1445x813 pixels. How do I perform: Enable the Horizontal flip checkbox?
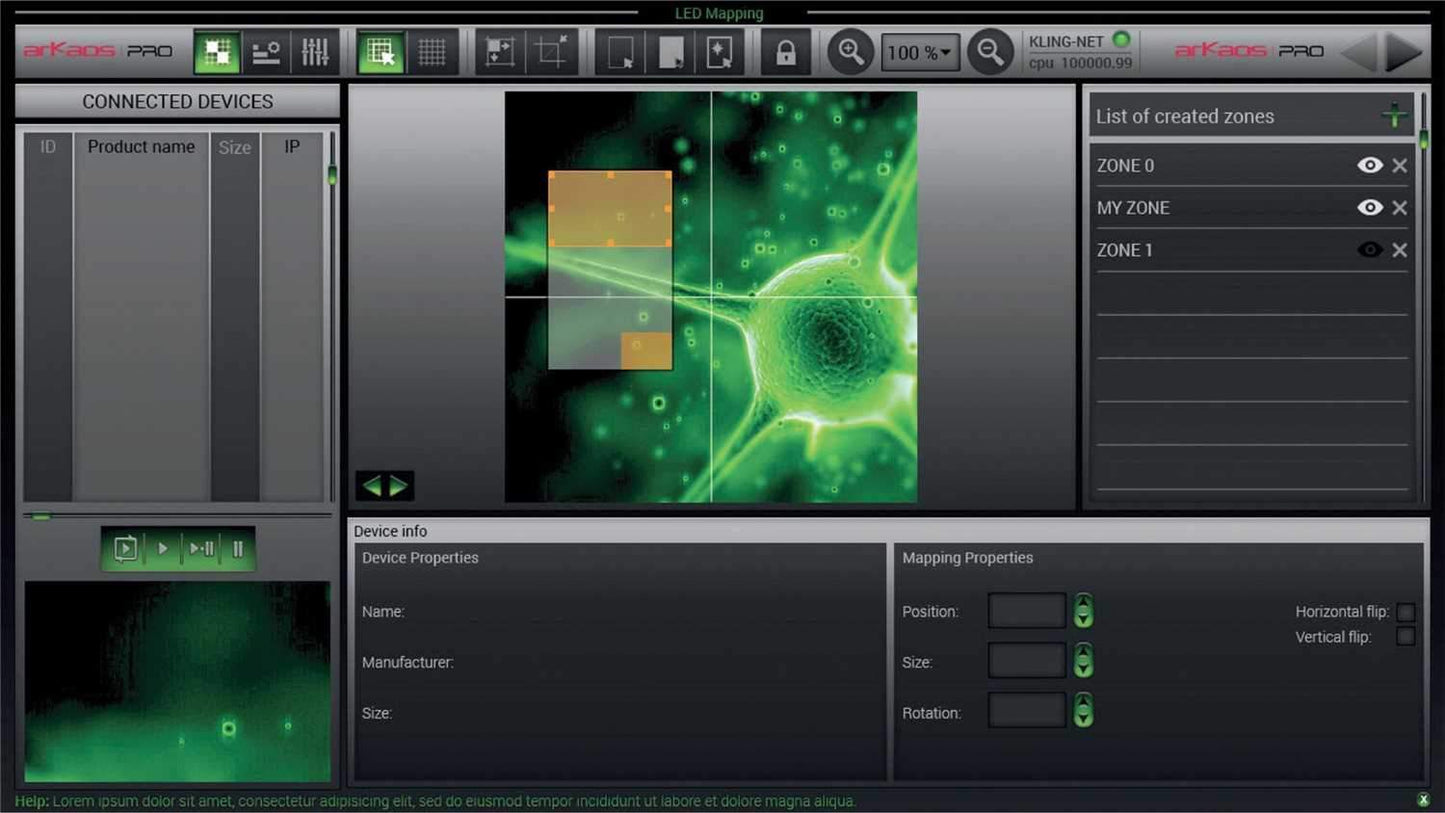point(1406,611)
